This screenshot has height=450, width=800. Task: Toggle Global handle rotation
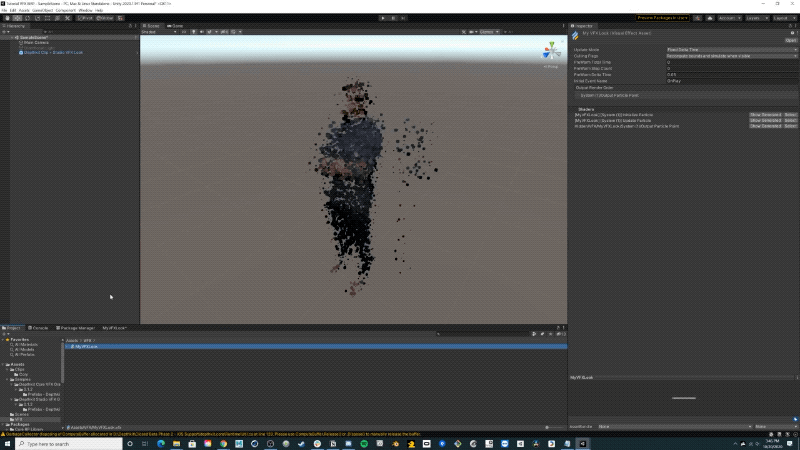pyautogui.click(x=105, y=18)
